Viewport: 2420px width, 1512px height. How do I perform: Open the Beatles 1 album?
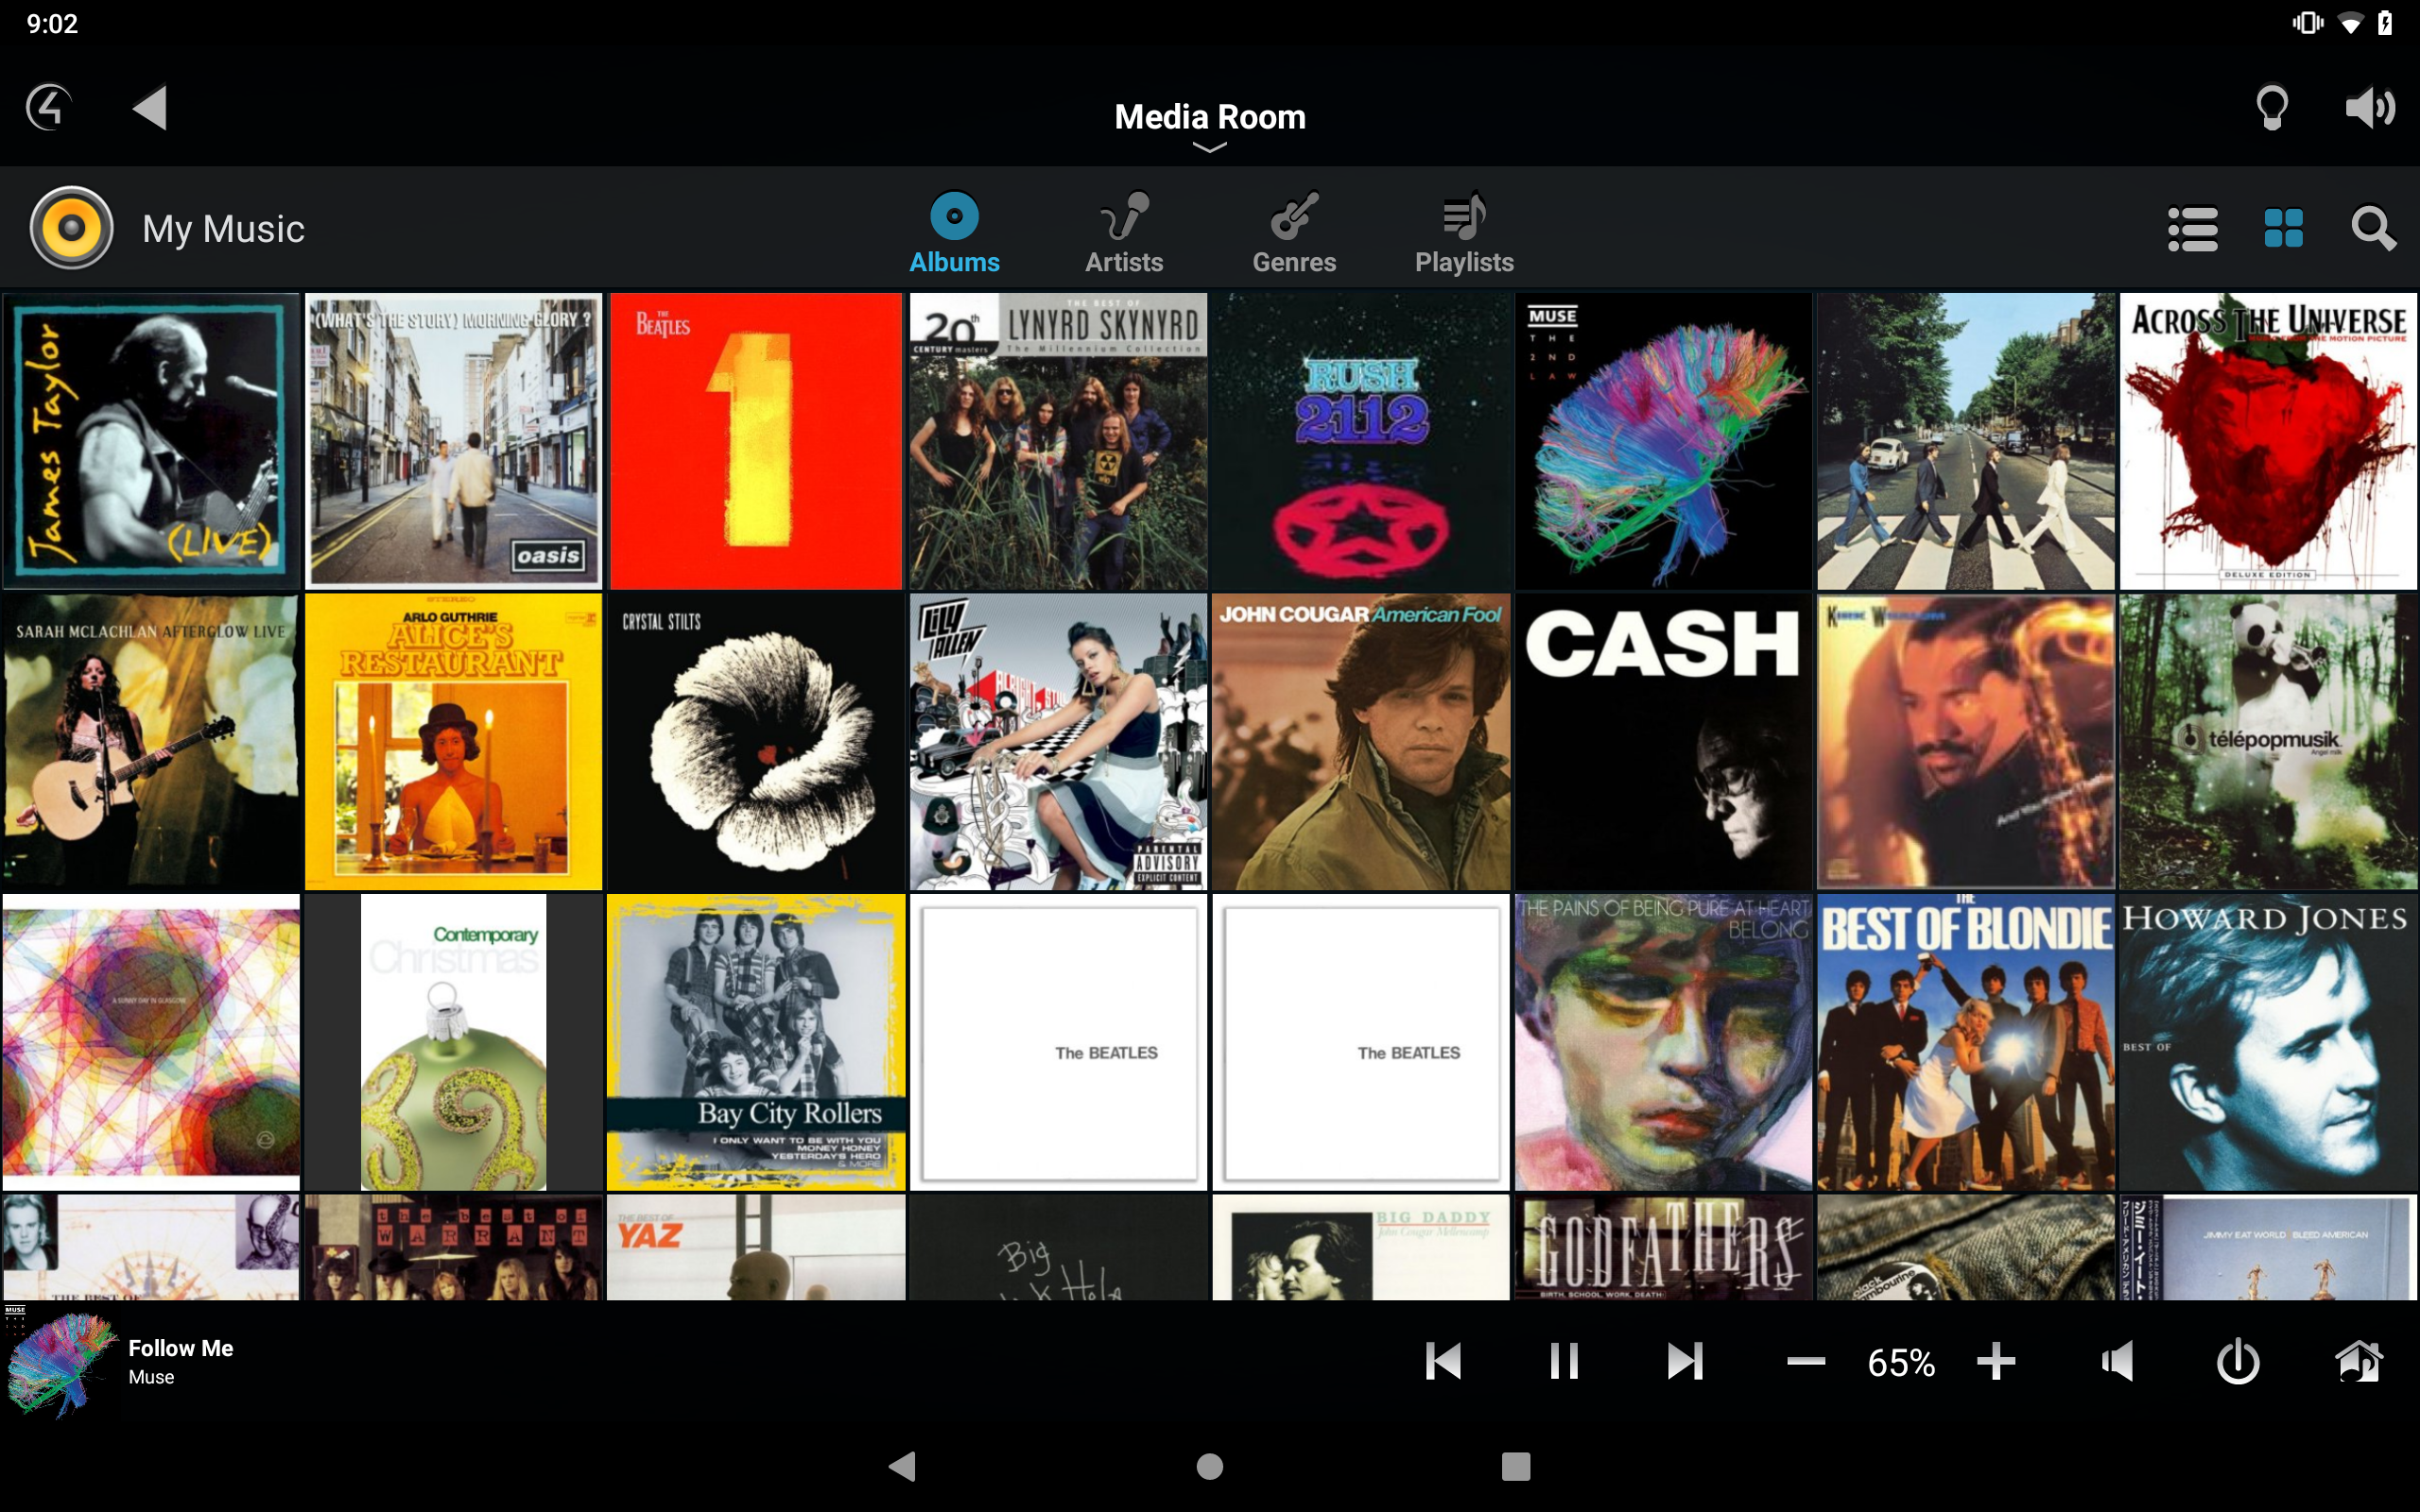point(756,441)
